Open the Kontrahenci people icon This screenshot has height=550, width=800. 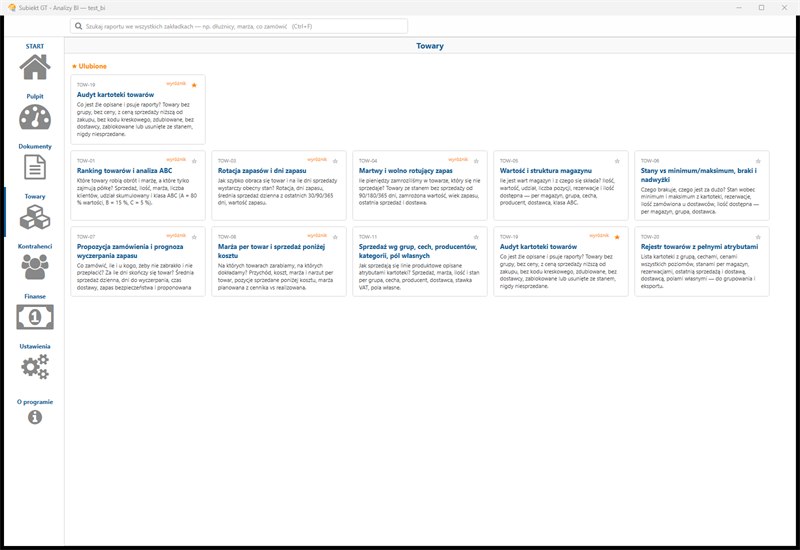point(35,267)
